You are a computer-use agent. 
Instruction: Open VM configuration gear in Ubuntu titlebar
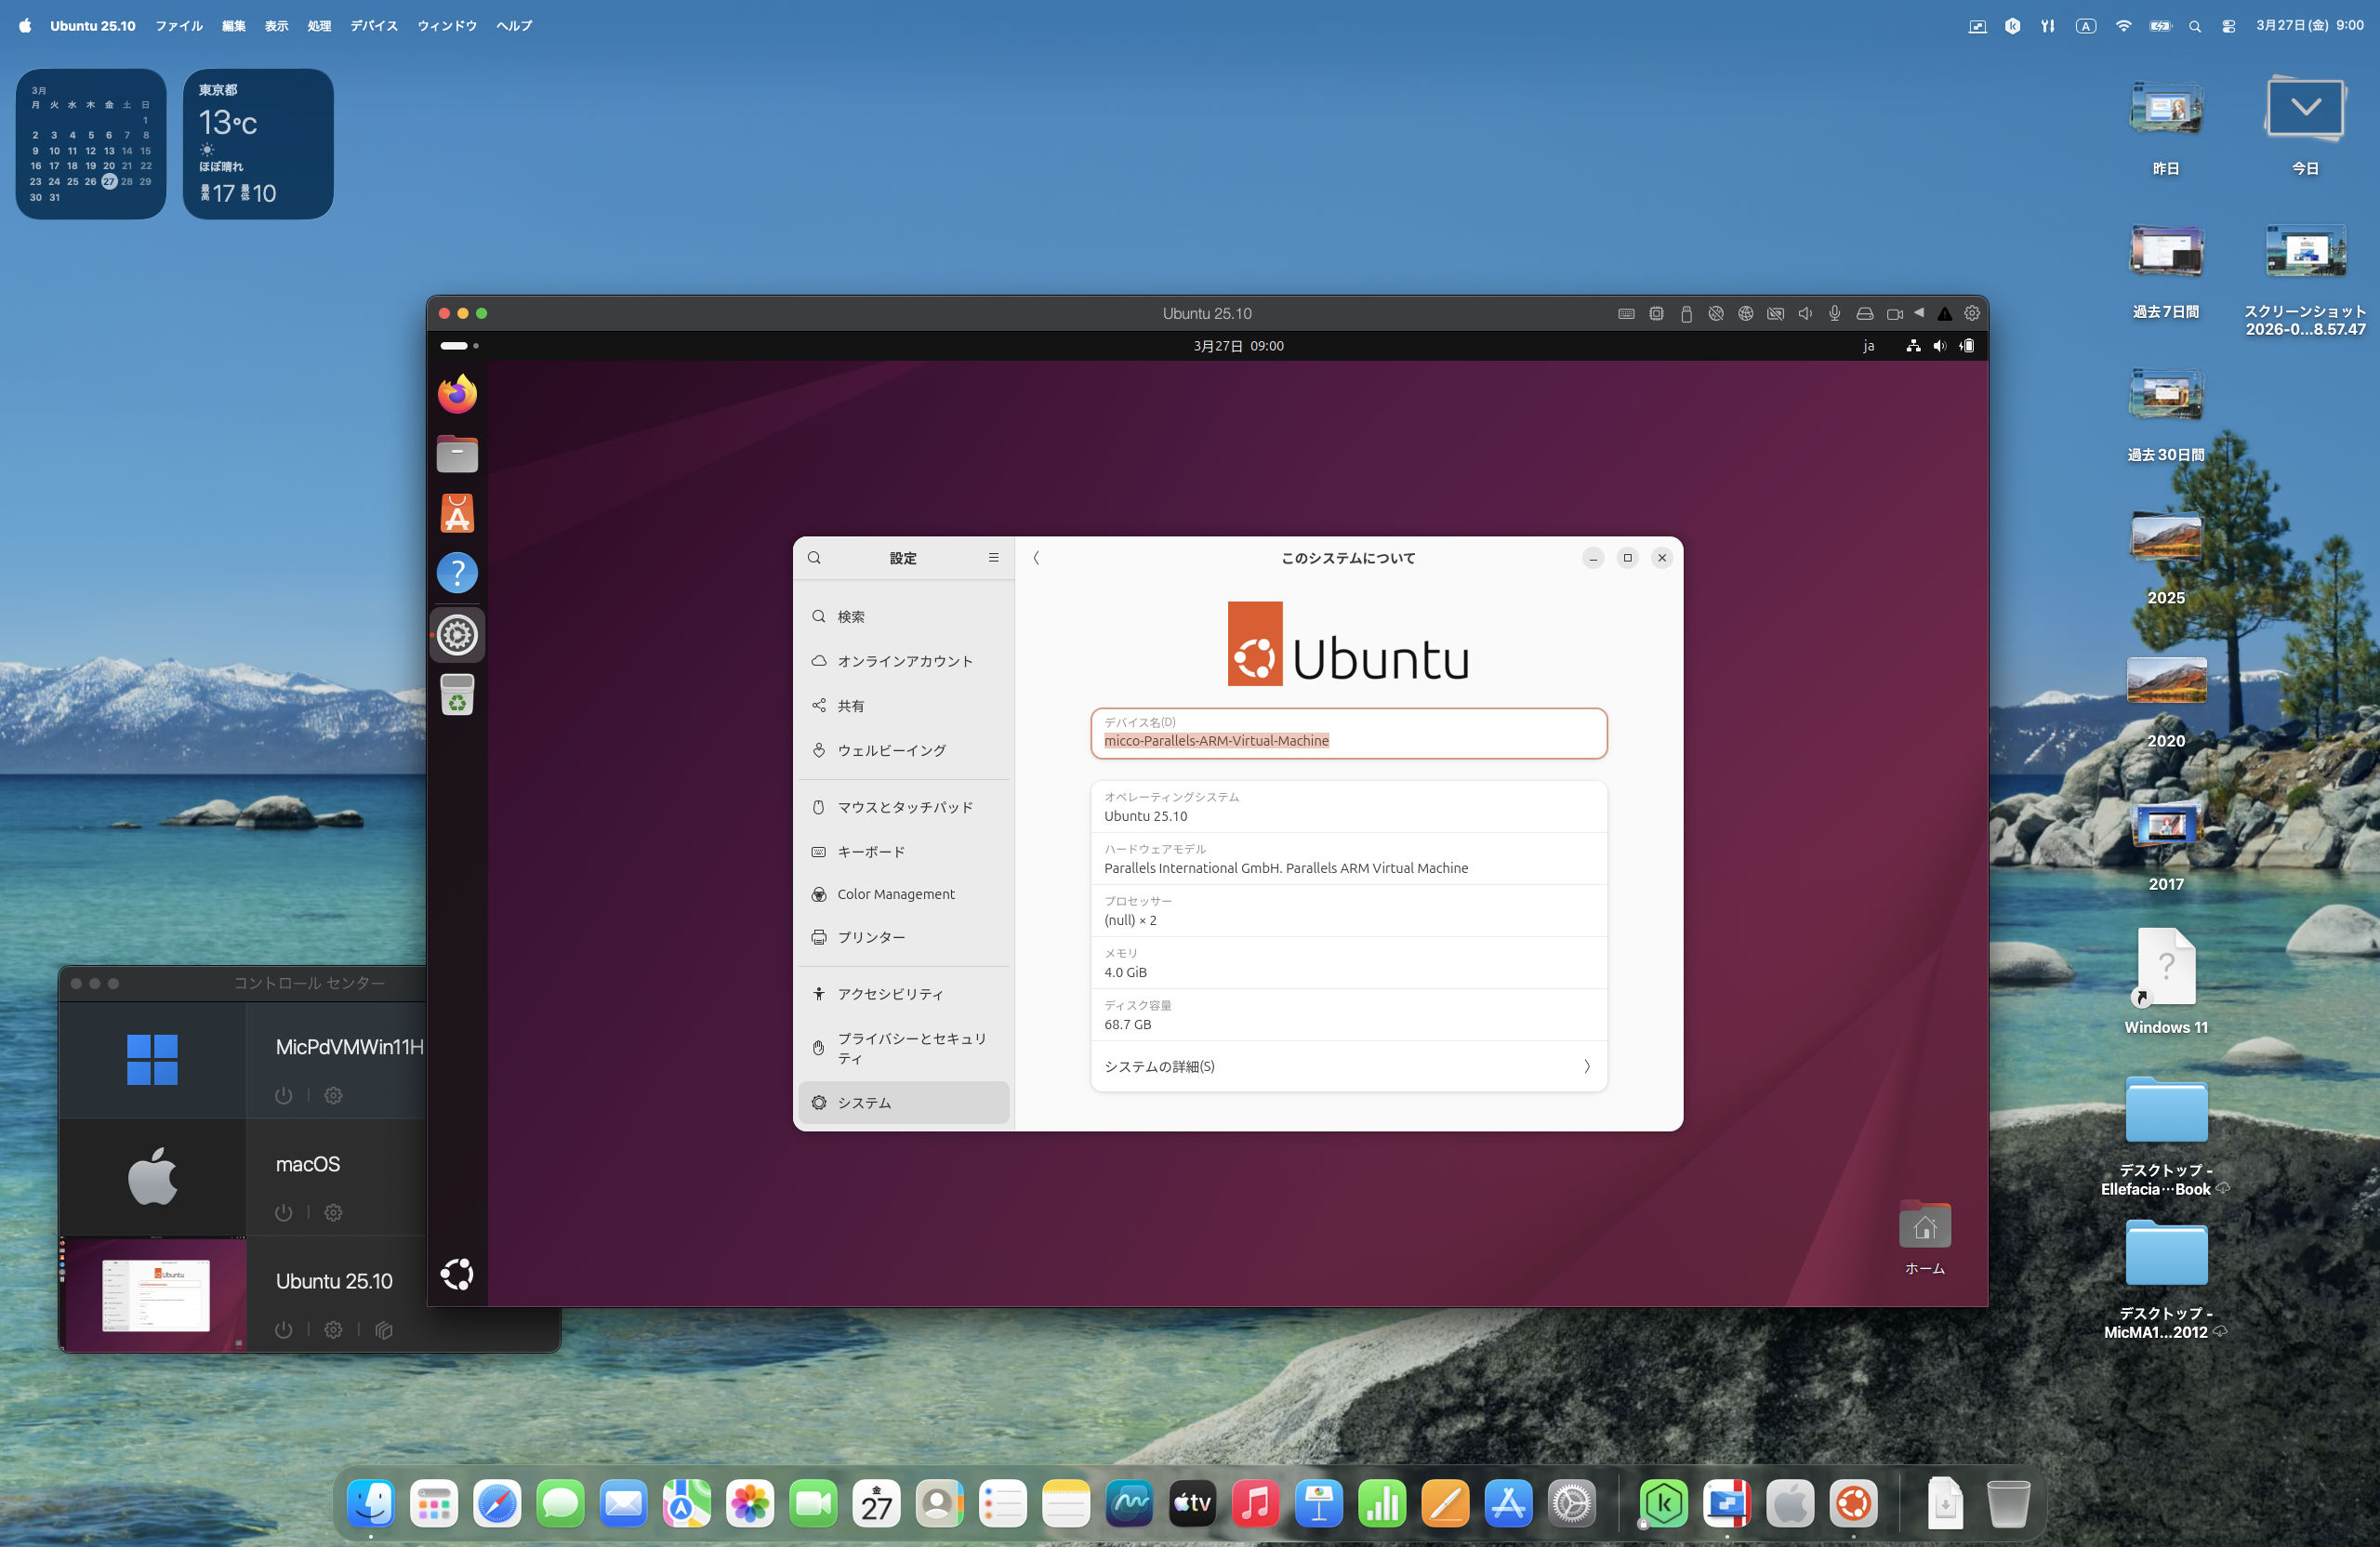[1972, 314]
